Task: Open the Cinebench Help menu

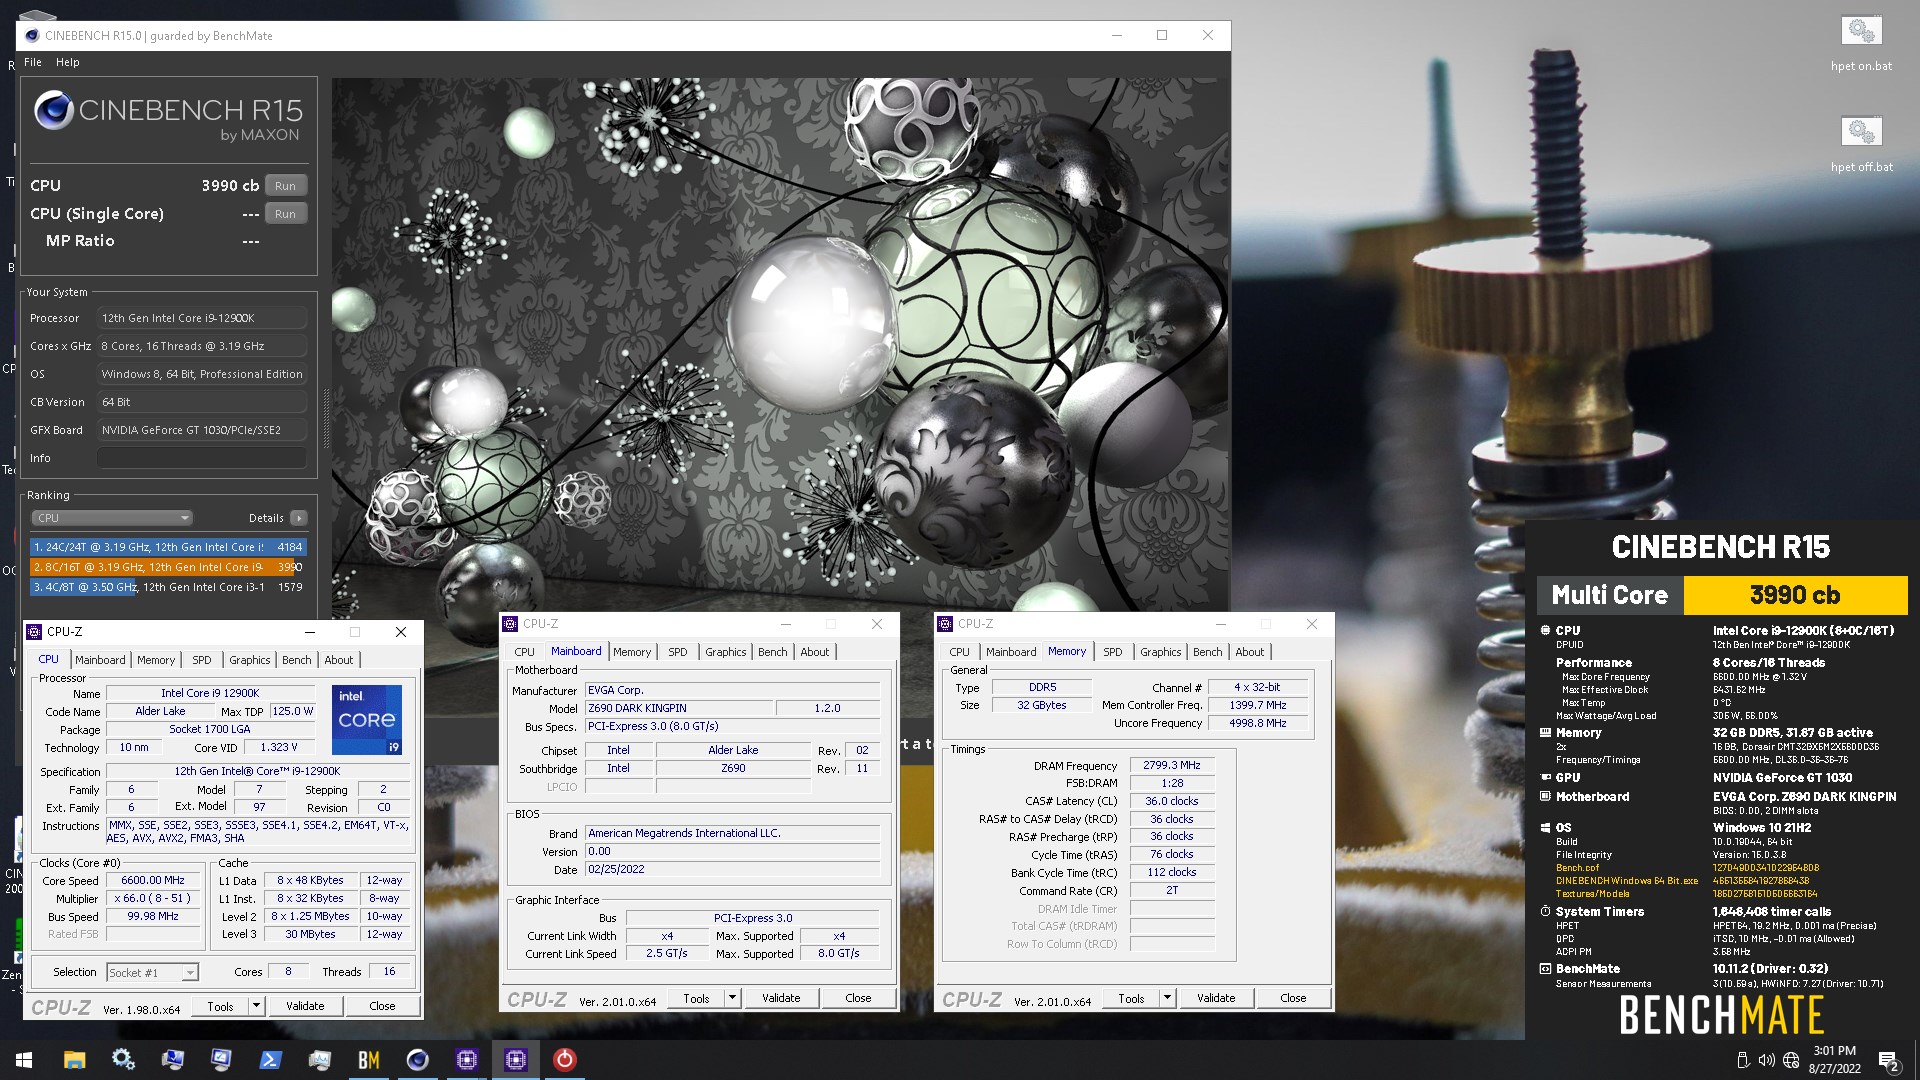Action: point(68,62)
